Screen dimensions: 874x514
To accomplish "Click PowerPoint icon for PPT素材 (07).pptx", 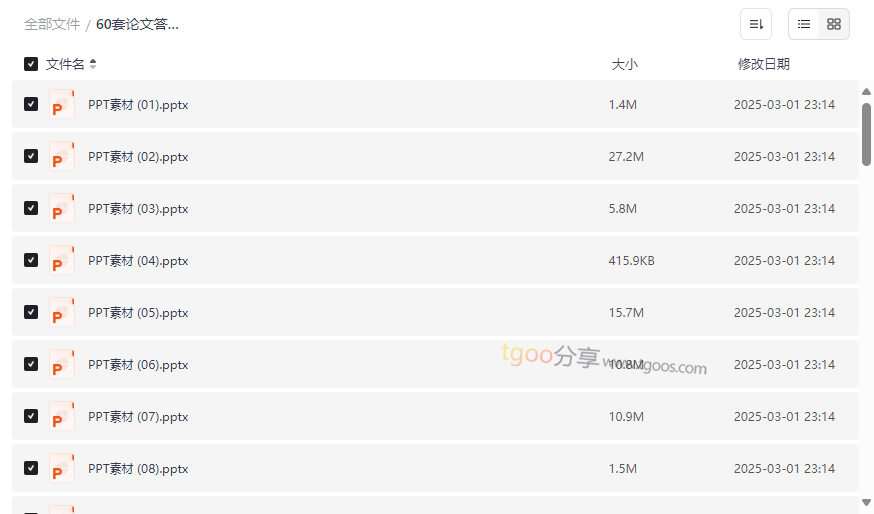I will pyautogui.click(x=62, y=417).
